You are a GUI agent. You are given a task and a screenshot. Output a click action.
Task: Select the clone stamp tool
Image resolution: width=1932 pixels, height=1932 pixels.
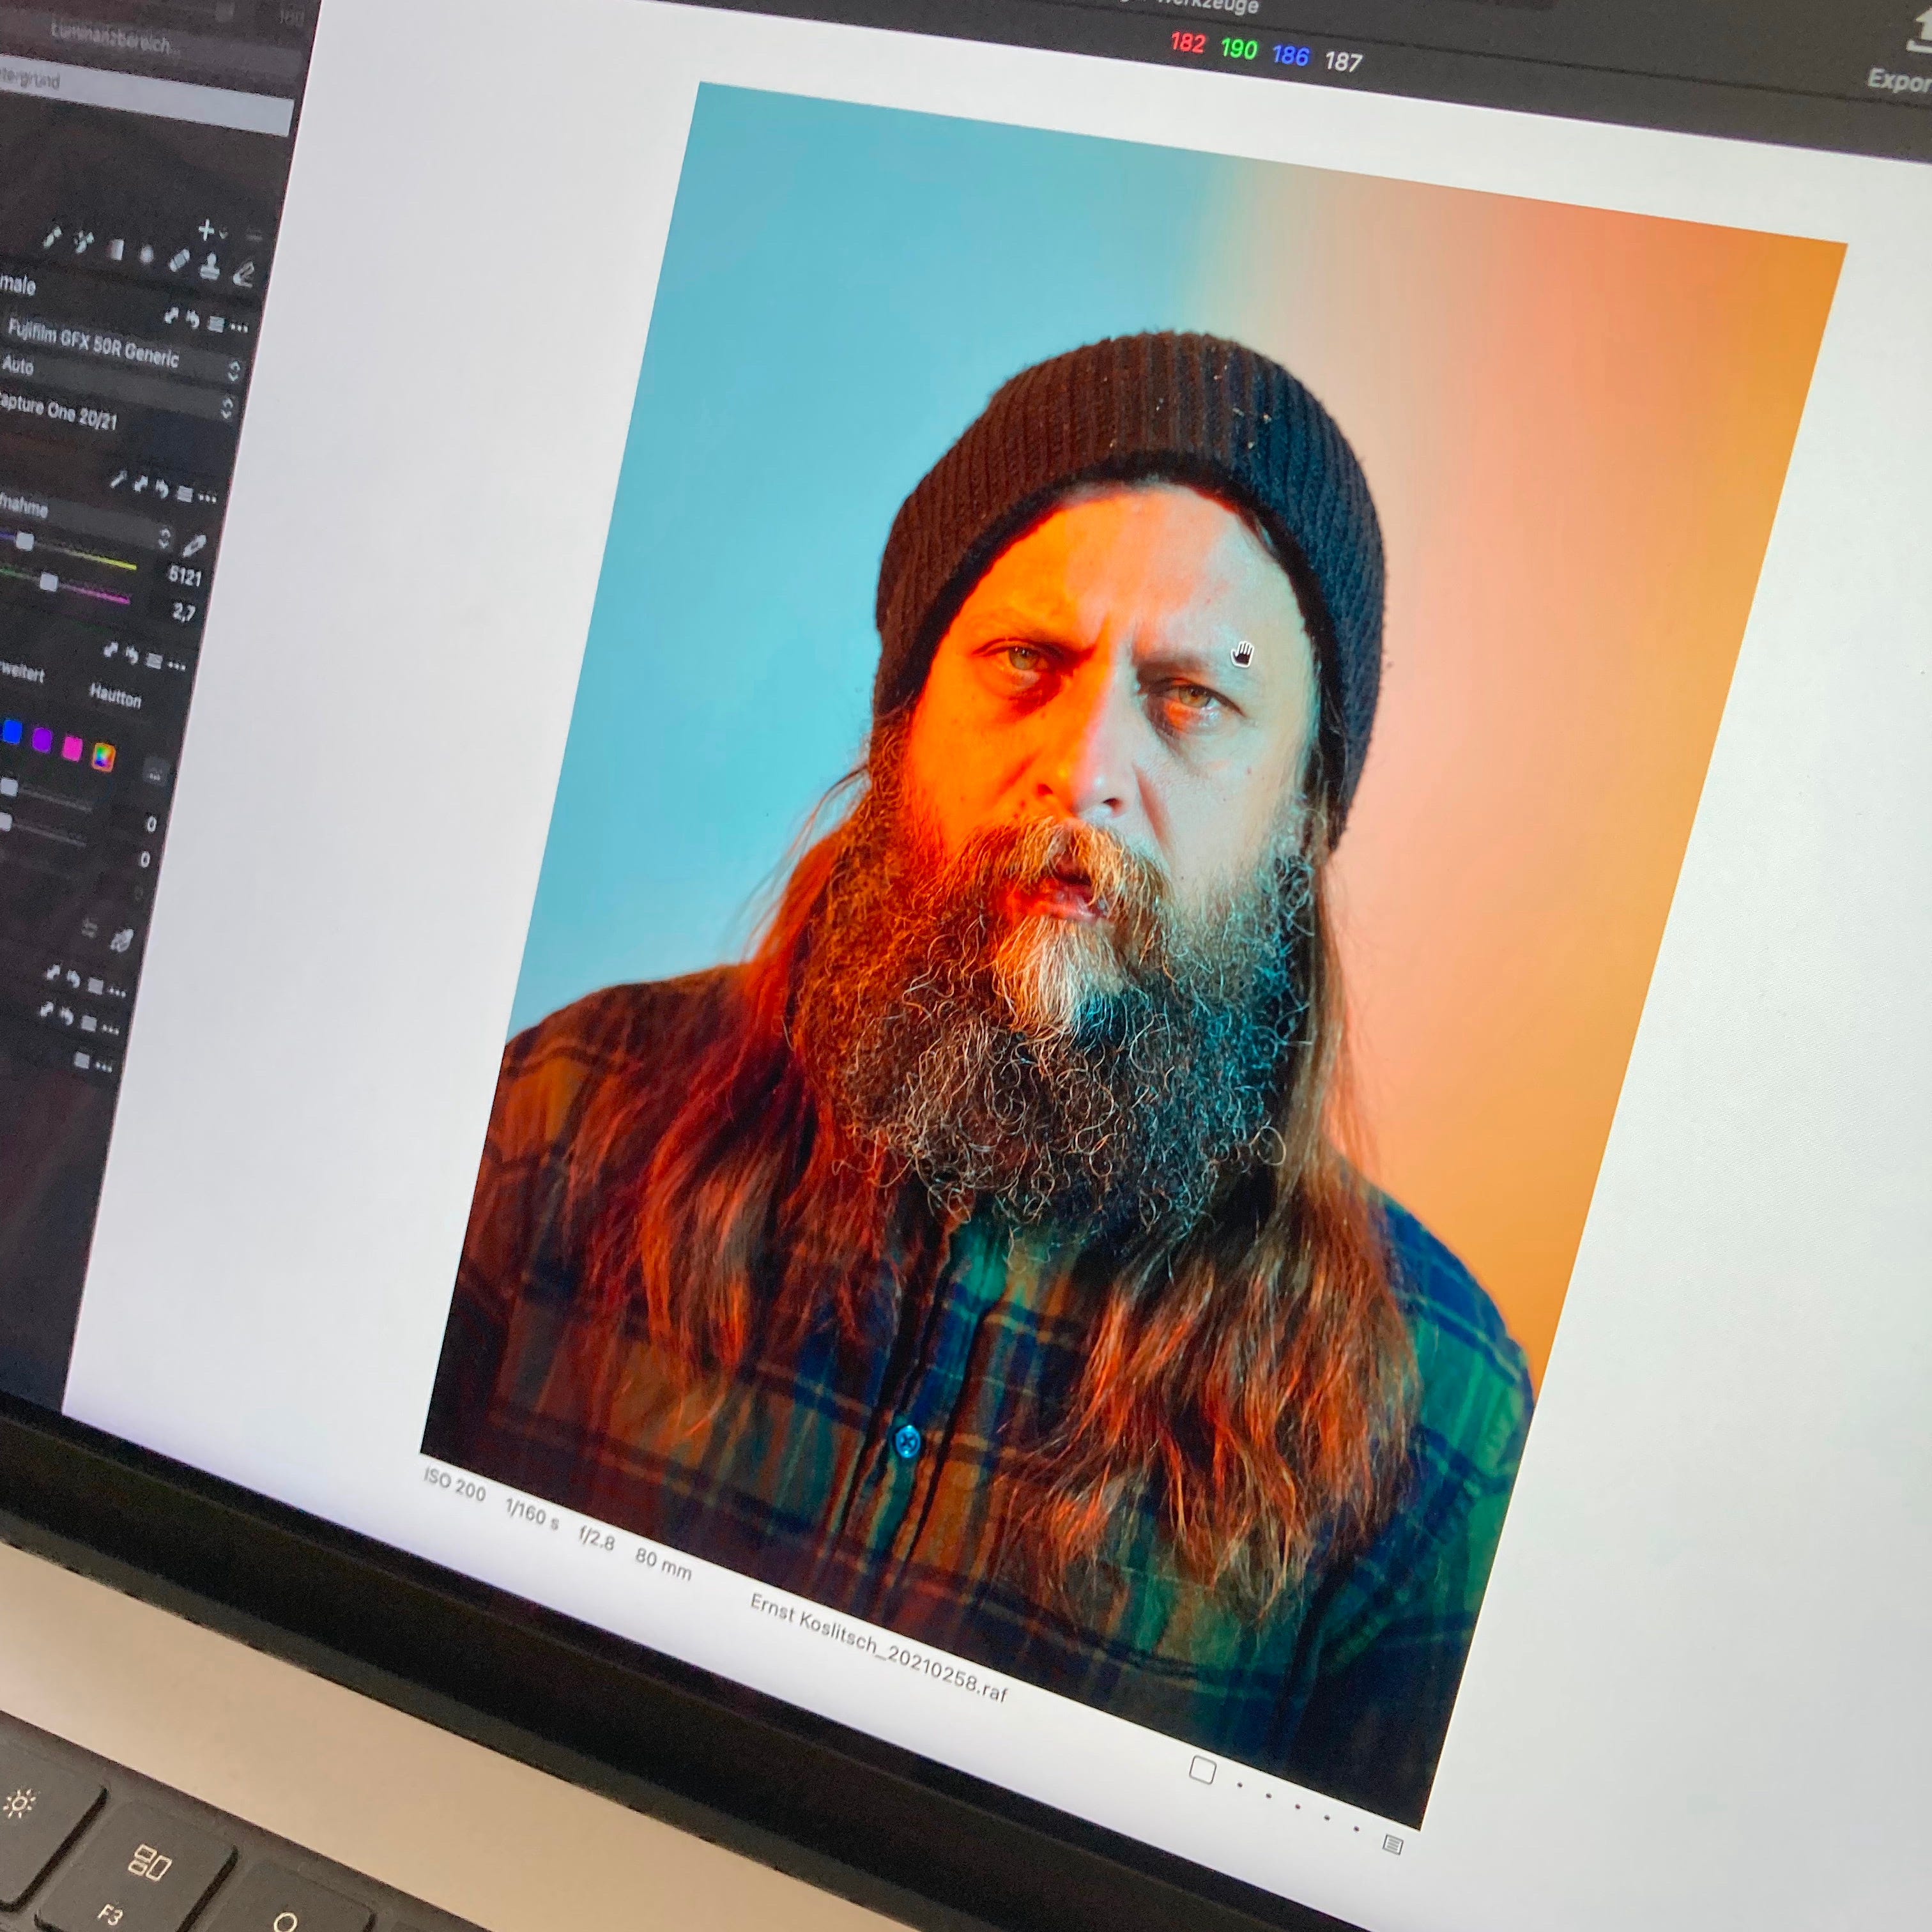(209, 267)
